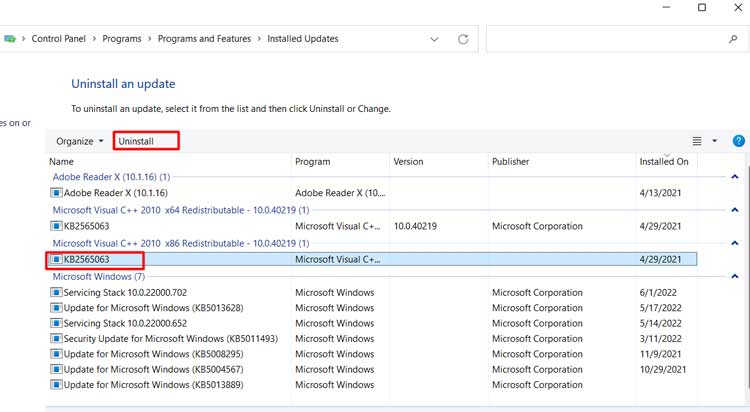
Task: Sort by the Name column header
Action: click(61, 162)
